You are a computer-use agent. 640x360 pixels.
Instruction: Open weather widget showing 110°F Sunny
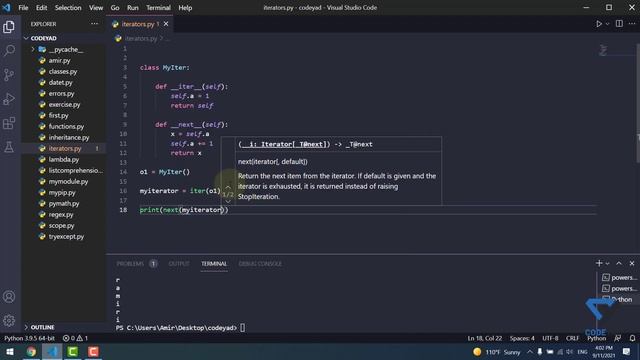click(496, 352)
